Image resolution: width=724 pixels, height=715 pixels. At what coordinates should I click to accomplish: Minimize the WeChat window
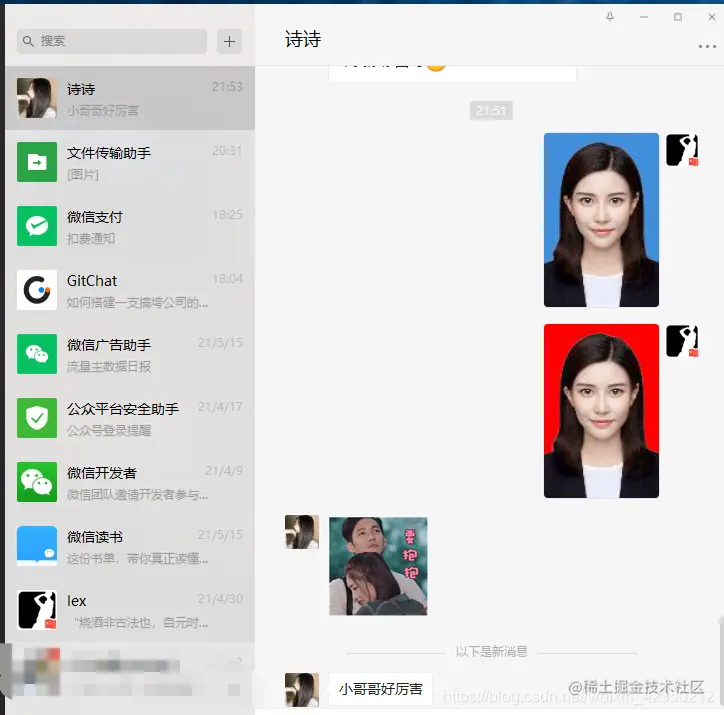[644, 17]
